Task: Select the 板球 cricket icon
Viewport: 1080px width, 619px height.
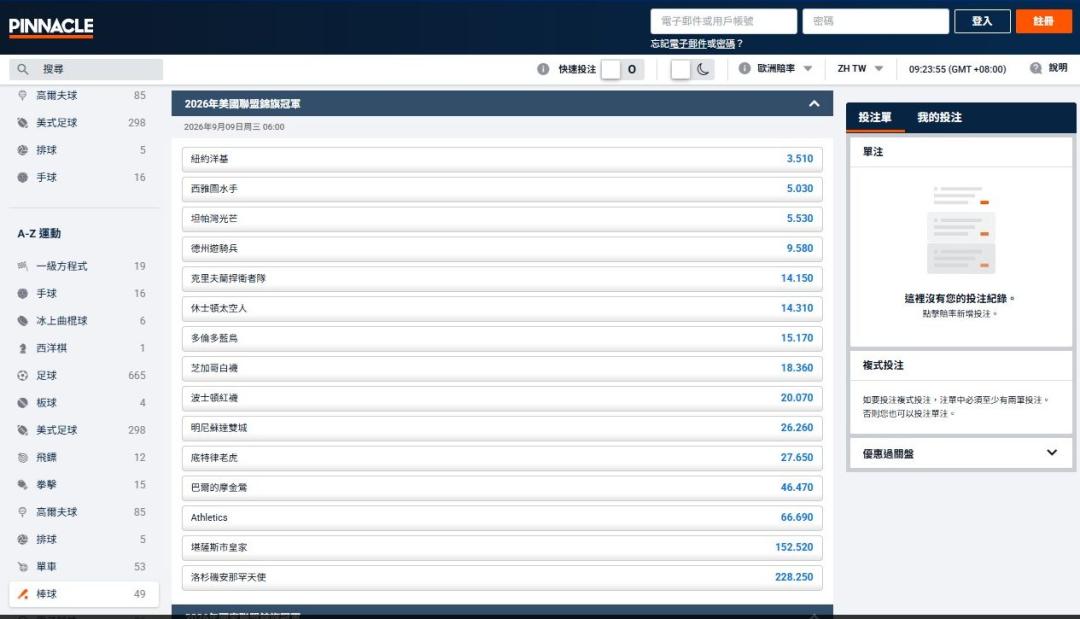Action: point(23,403)
